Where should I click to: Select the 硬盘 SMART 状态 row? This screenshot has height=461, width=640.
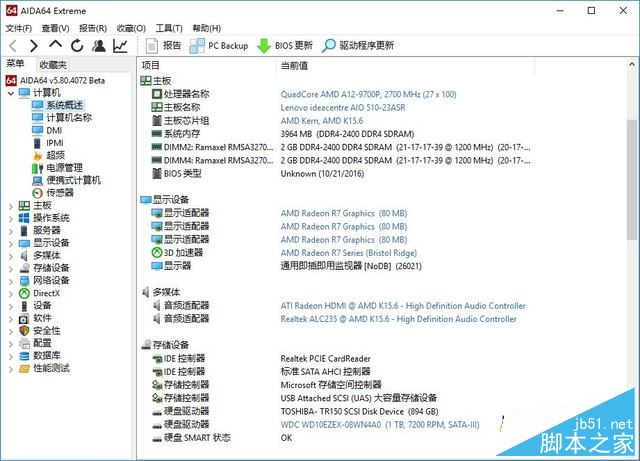tap(341, 438)
